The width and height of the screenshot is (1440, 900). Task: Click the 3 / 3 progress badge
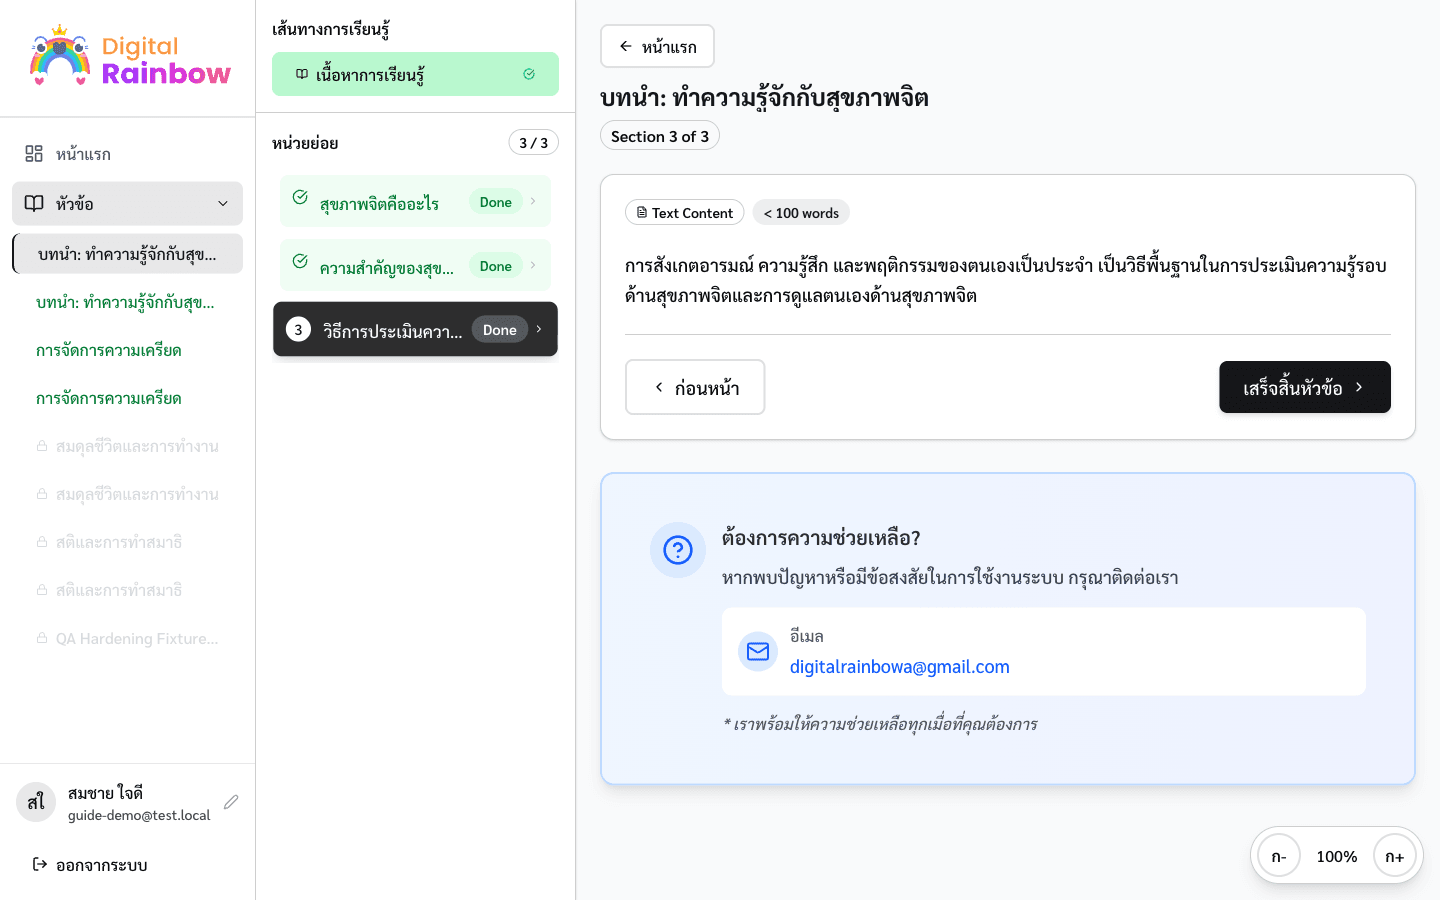click(533, 143)
